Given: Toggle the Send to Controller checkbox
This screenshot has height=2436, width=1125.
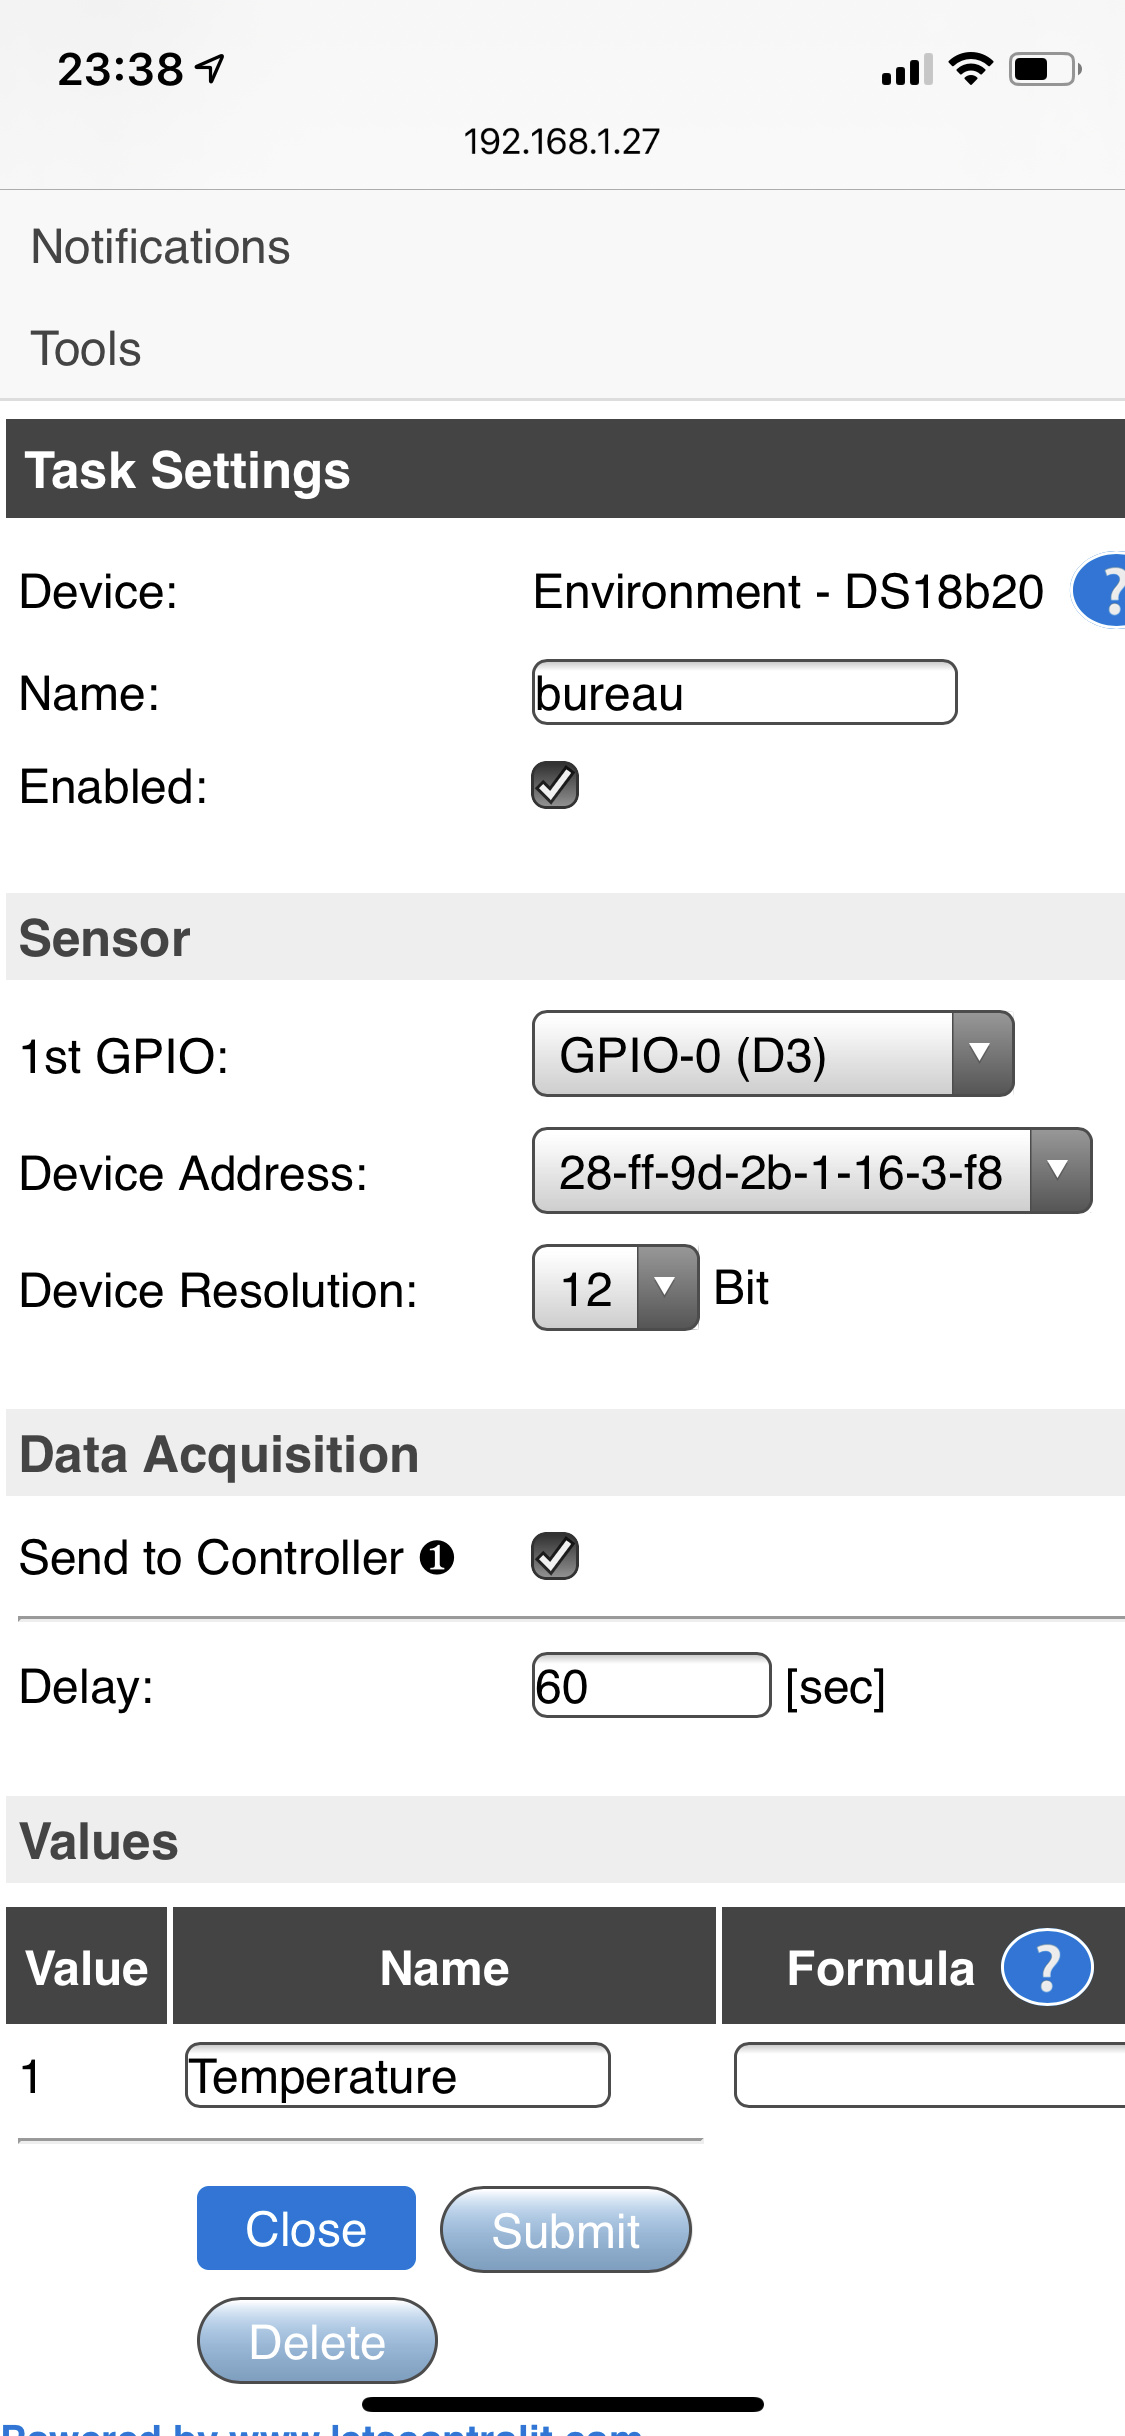Looking at the screenshot, I should (555, 1556).
